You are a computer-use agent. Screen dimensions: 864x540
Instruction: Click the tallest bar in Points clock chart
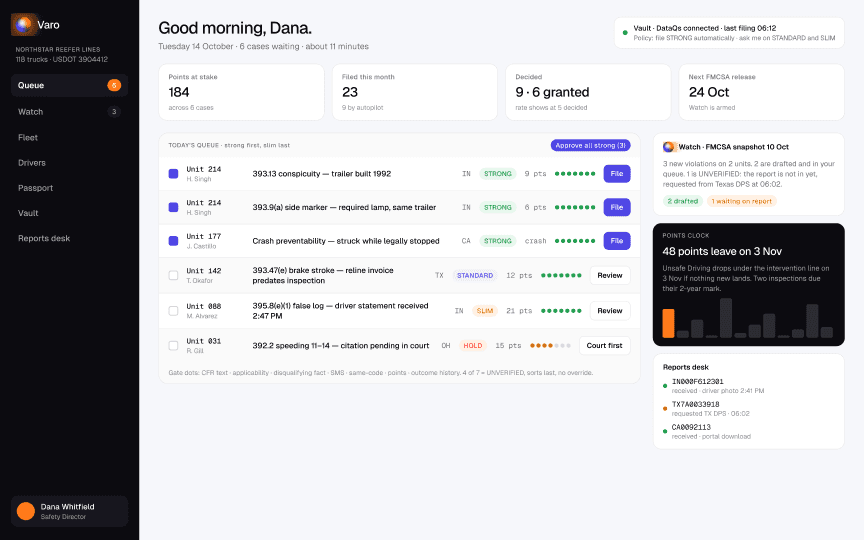tap(726, 318)
